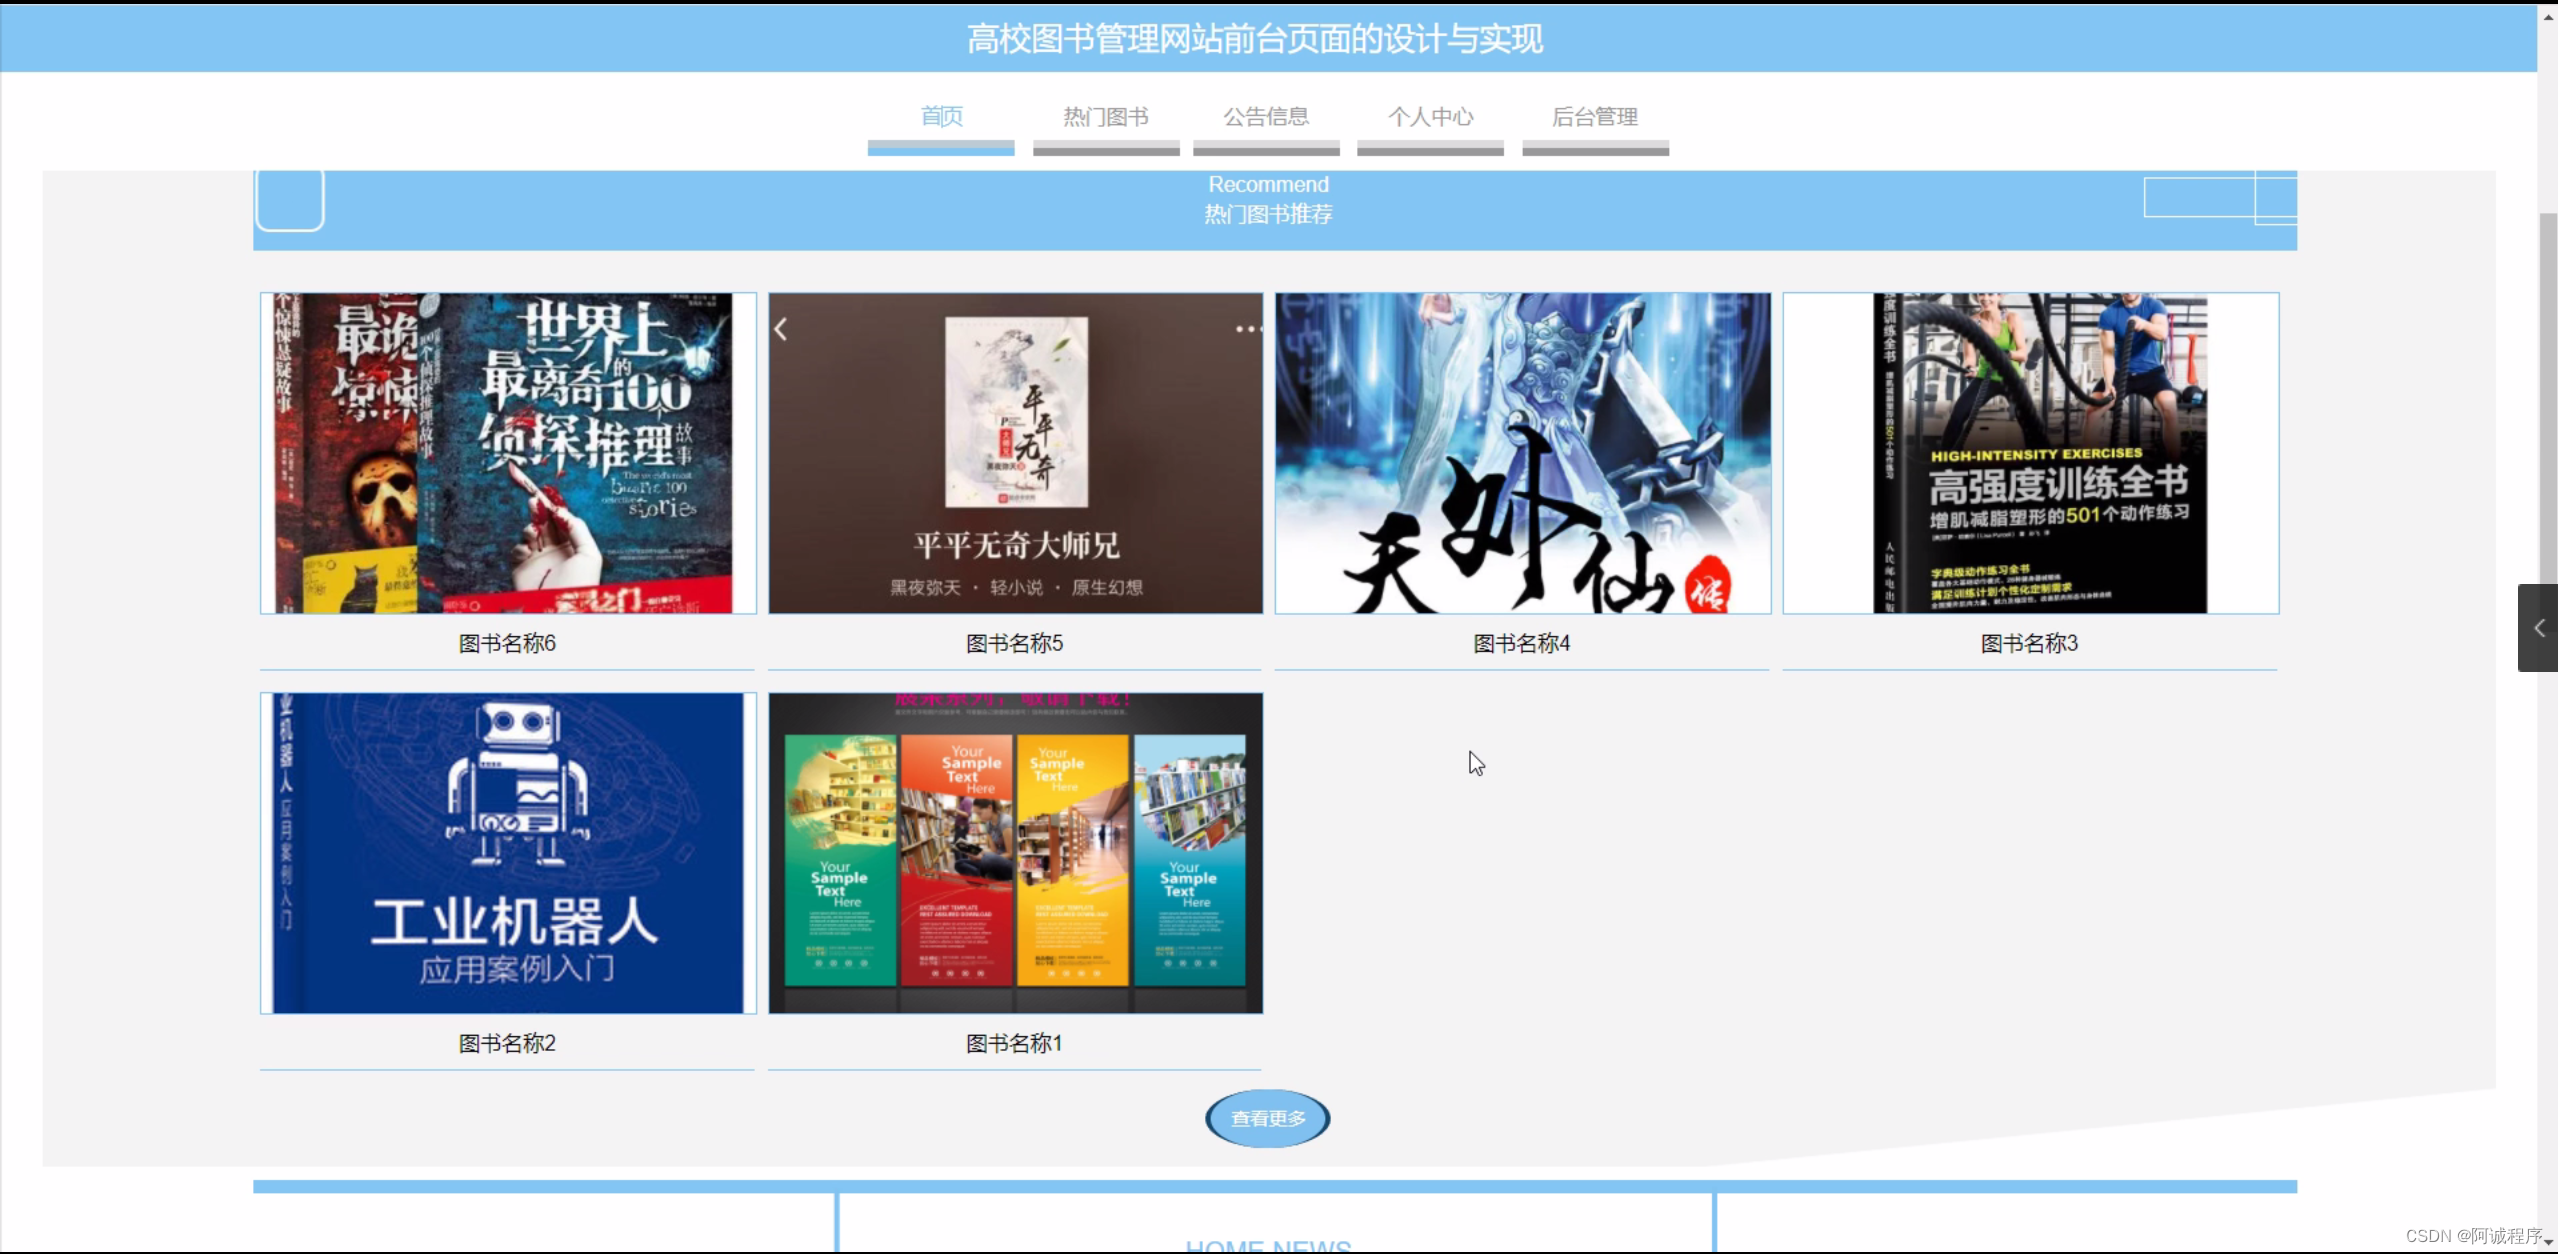Open the 平平无奇大师兄 carousel cover
2558x1254 pixels.
[x=1014, y=452]
